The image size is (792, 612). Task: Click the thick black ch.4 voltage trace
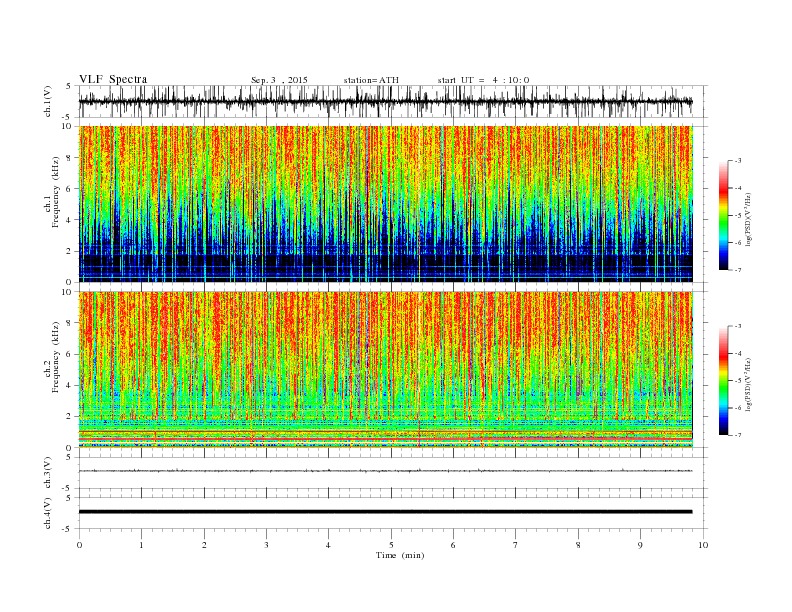[385, 512]
